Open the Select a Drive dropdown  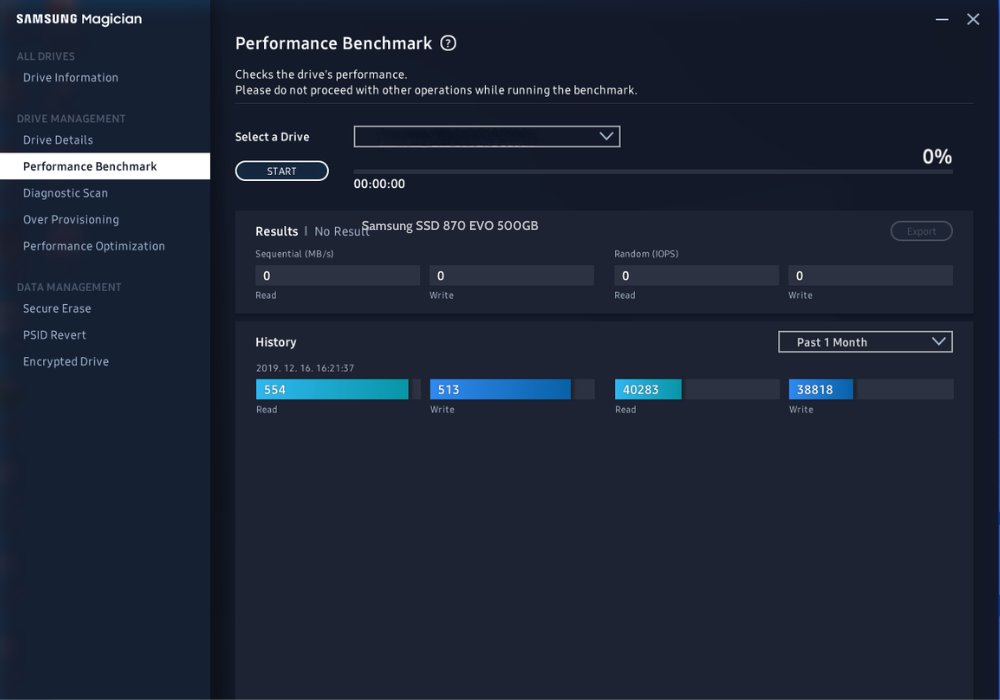pos(487,136)
